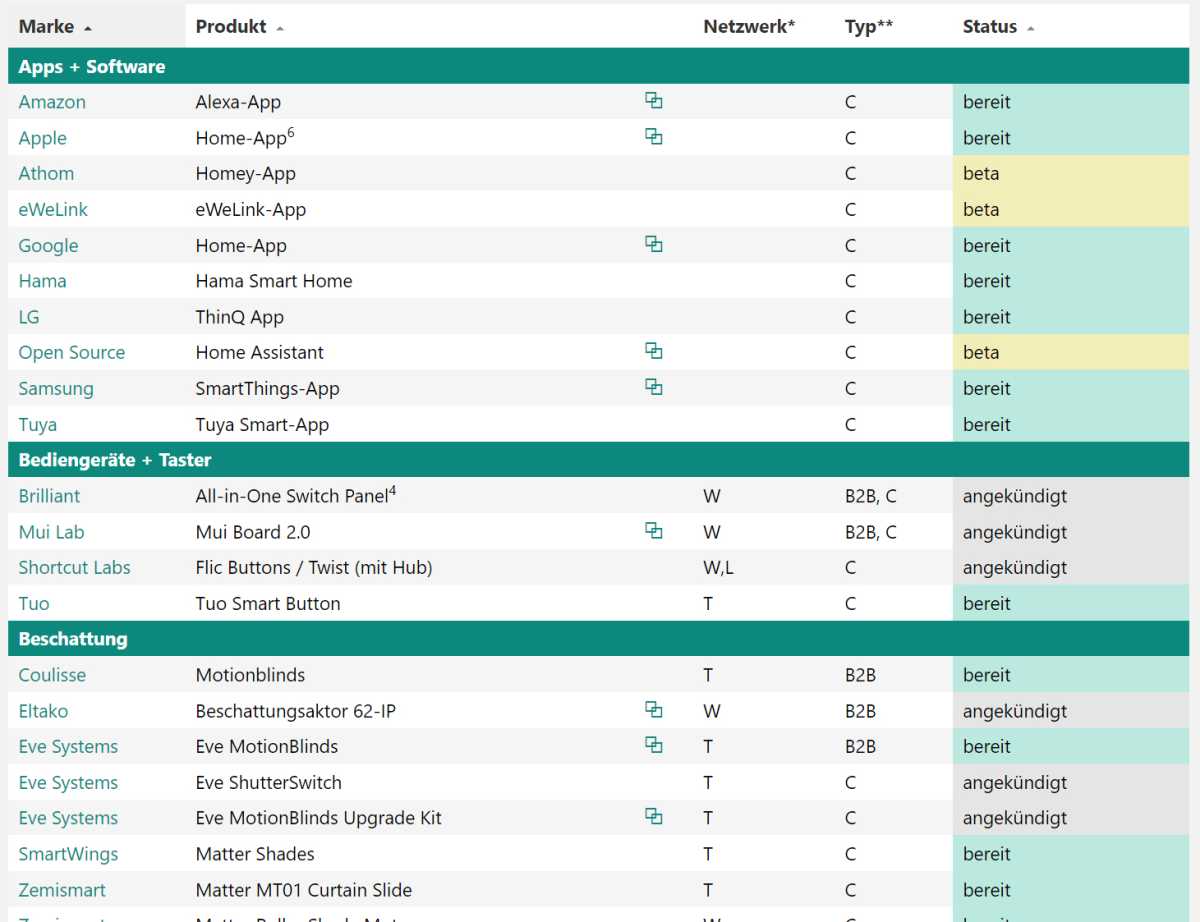
Task: Sort table by Marke column
Action: (55, 27)
